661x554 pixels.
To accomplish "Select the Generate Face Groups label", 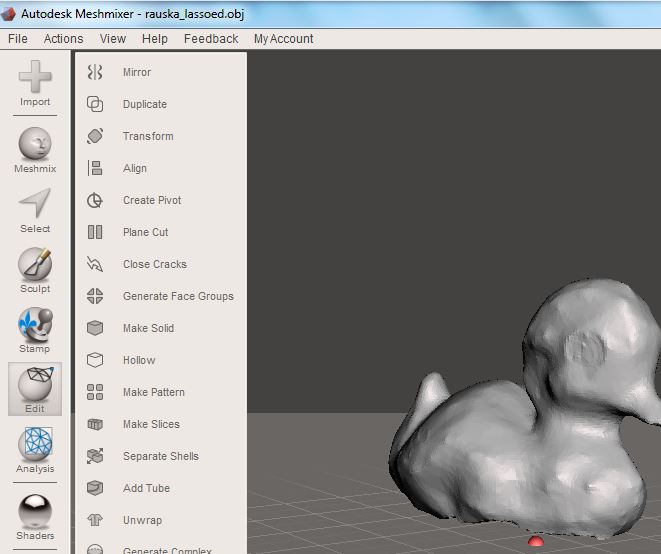I will (x=178, y=296).
